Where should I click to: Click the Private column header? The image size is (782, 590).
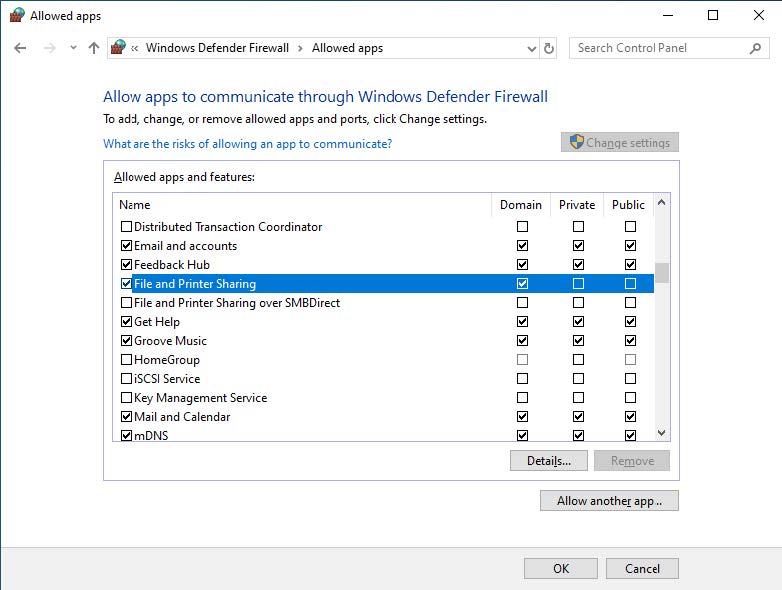(x=577, y=205)
